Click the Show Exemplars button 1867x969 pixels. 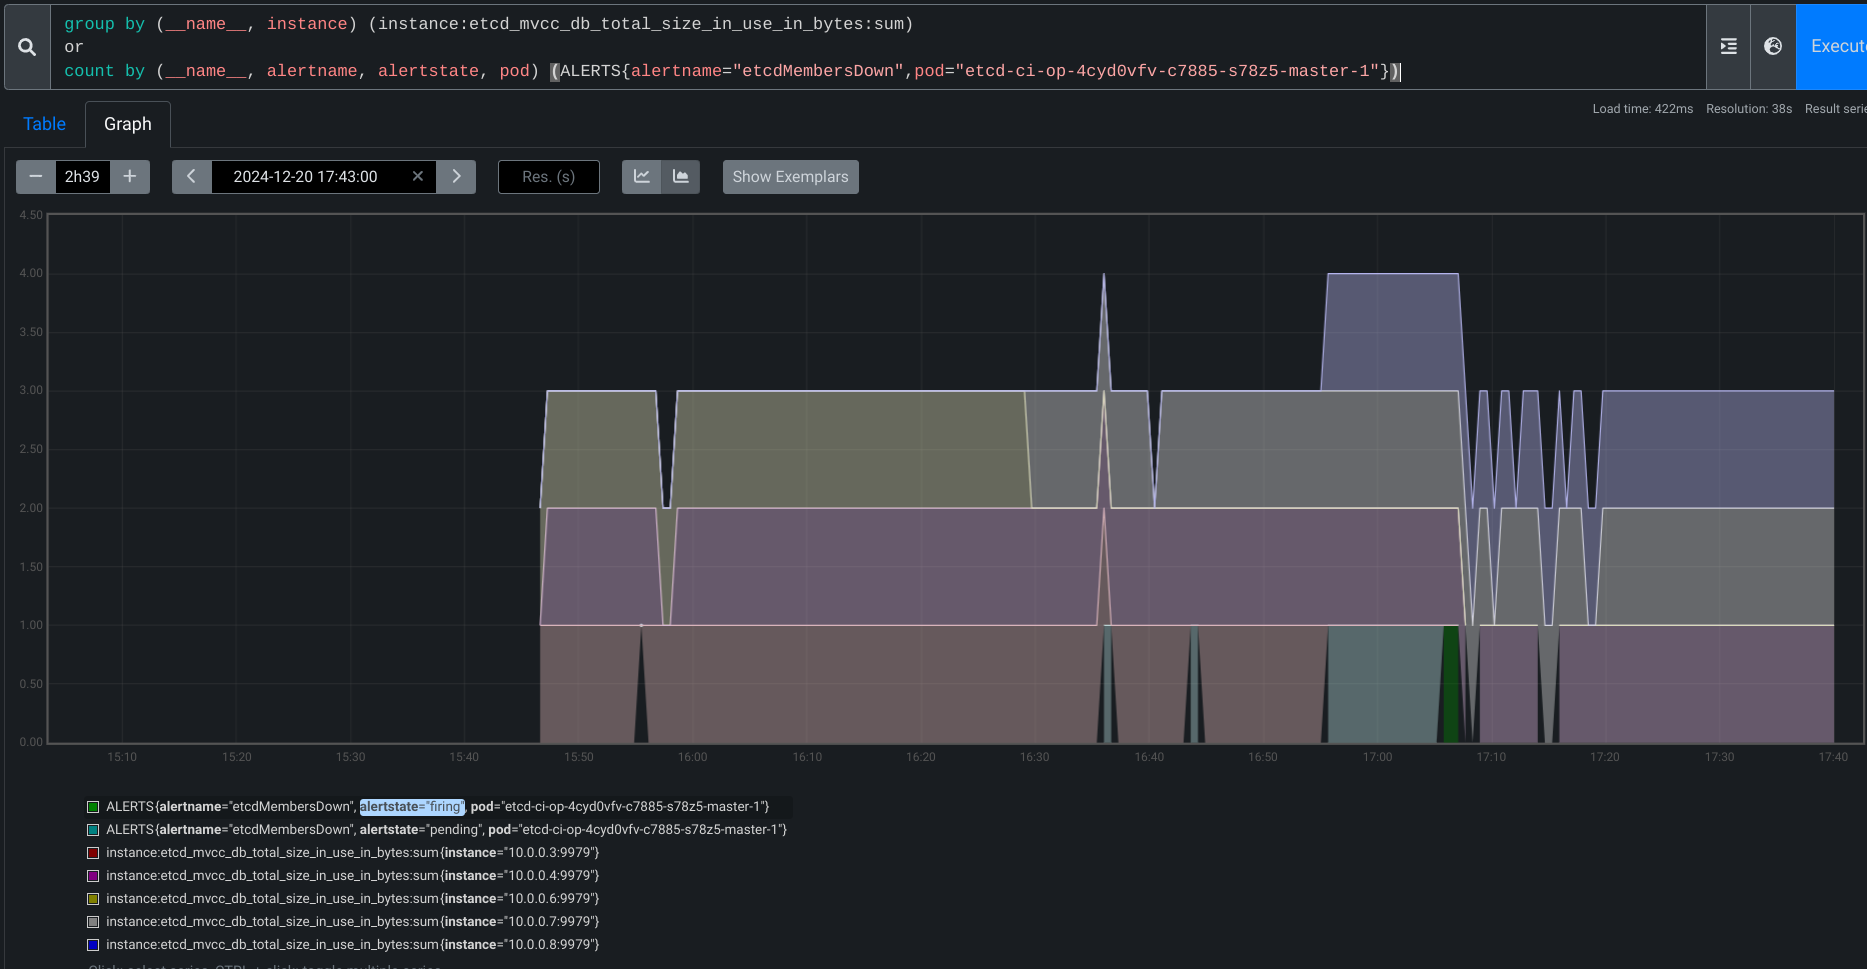(x=790, y=177)
